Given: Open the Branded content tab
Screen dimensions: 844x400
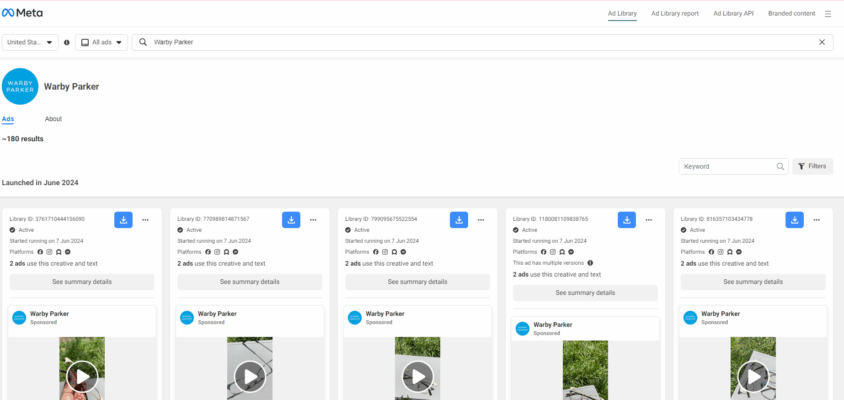Looking at the screenshot, I should (791, 14).
